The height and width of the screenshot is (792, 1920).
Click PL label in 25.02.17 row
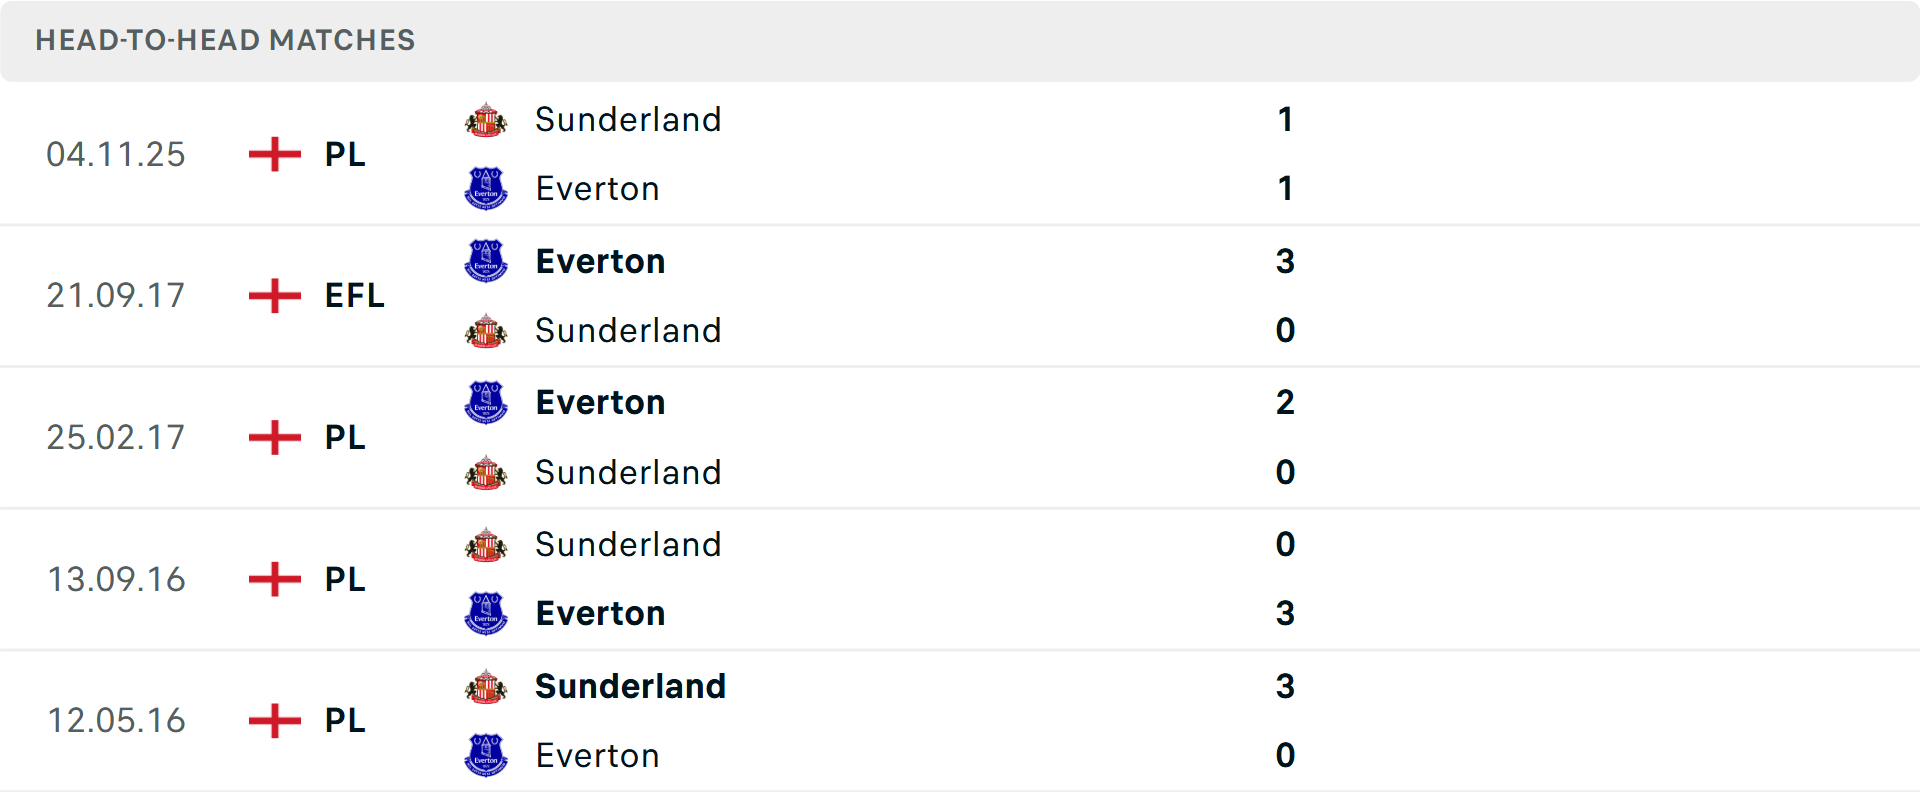tap(345, 438)
